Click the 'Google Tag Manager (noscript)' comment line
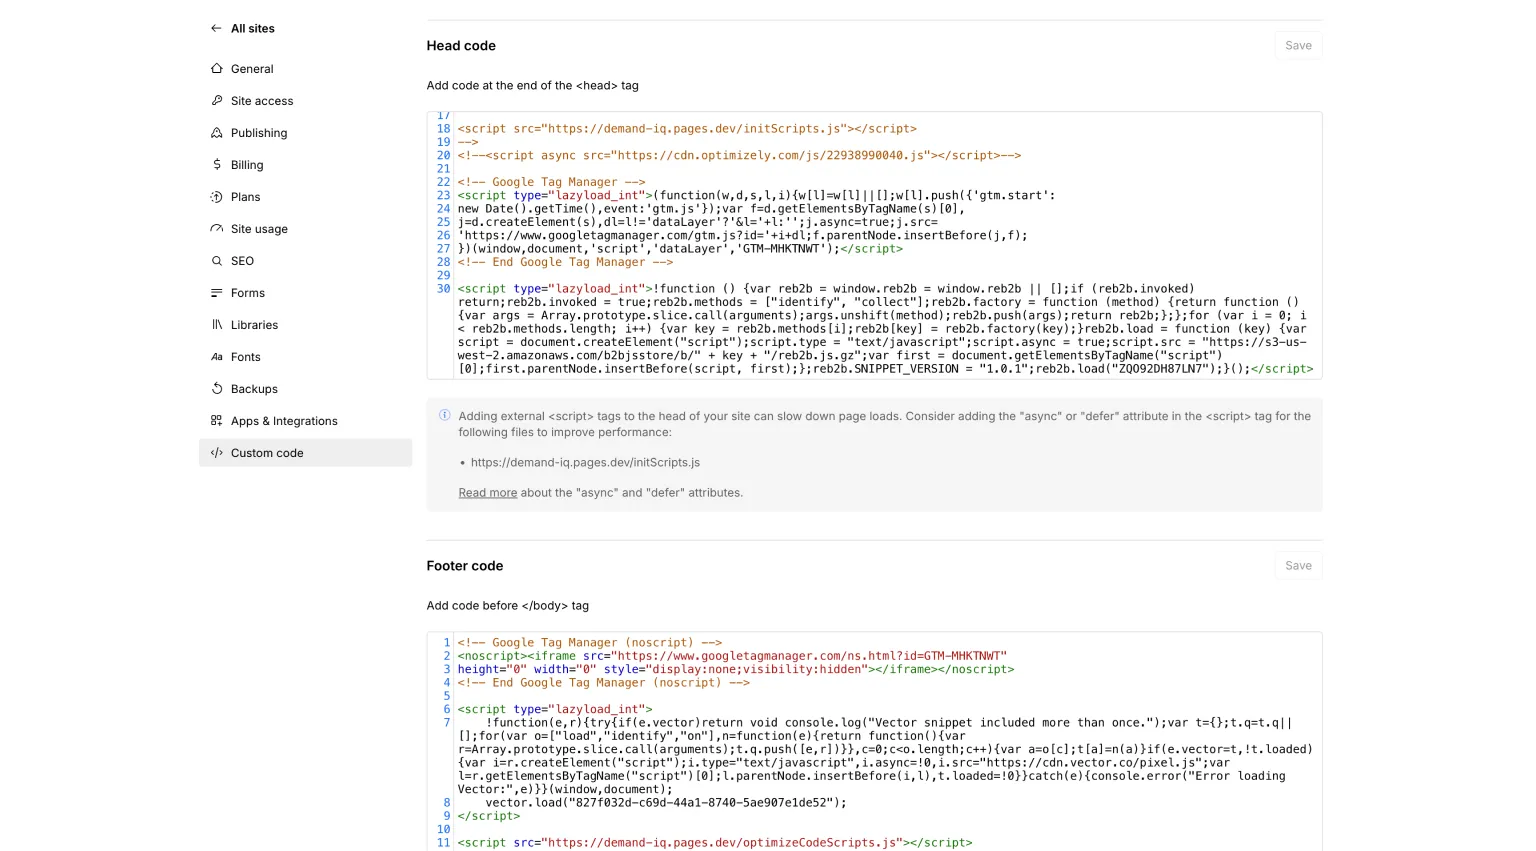The width and height of the screenshot is (1536, 851). pos(590,643)
